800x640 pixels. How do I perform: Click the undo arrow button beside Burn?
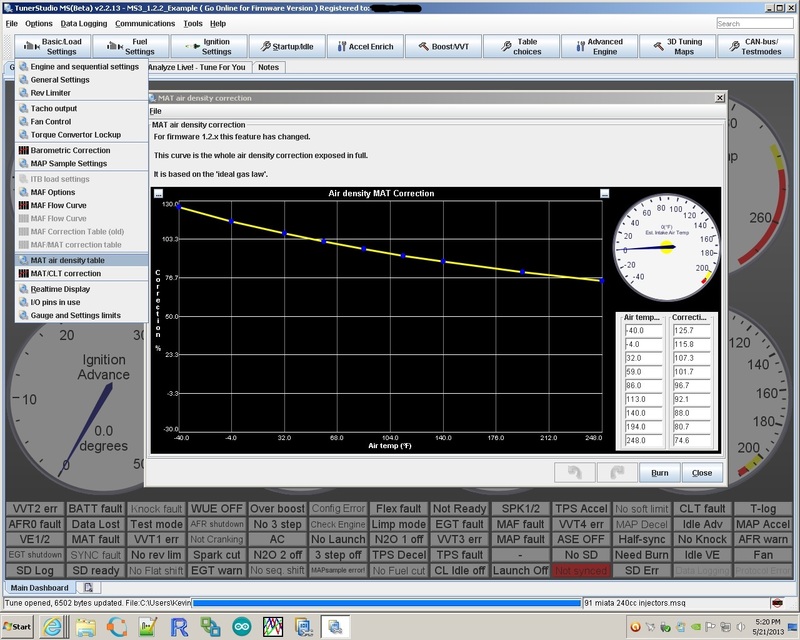coord(574,472)
